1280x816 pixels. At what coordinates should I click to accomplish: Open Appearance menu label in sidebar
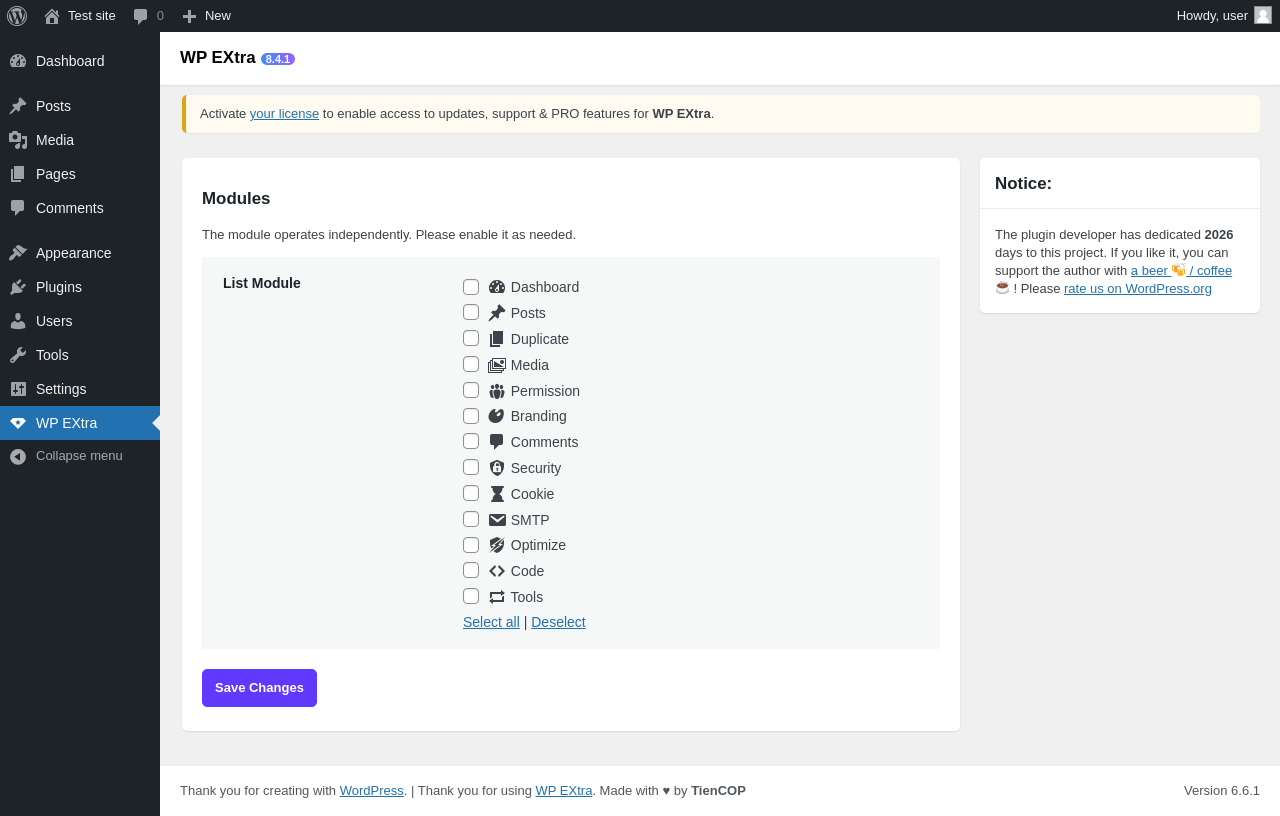[74, 253]
